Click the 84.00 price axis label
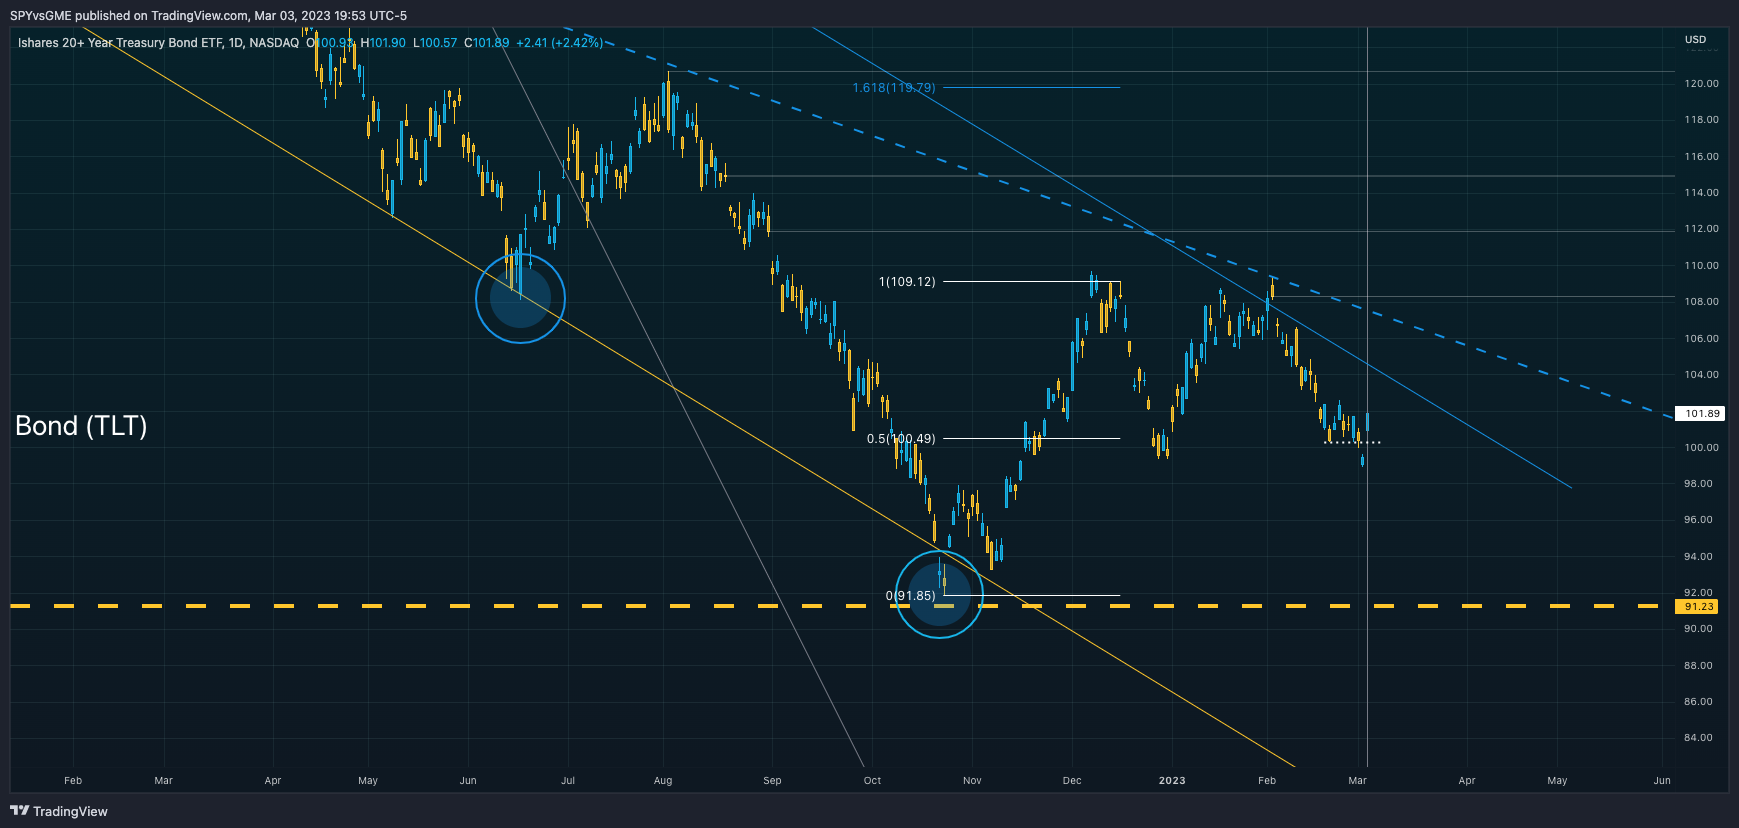1739x828 pixels. tap(1698, 738)
